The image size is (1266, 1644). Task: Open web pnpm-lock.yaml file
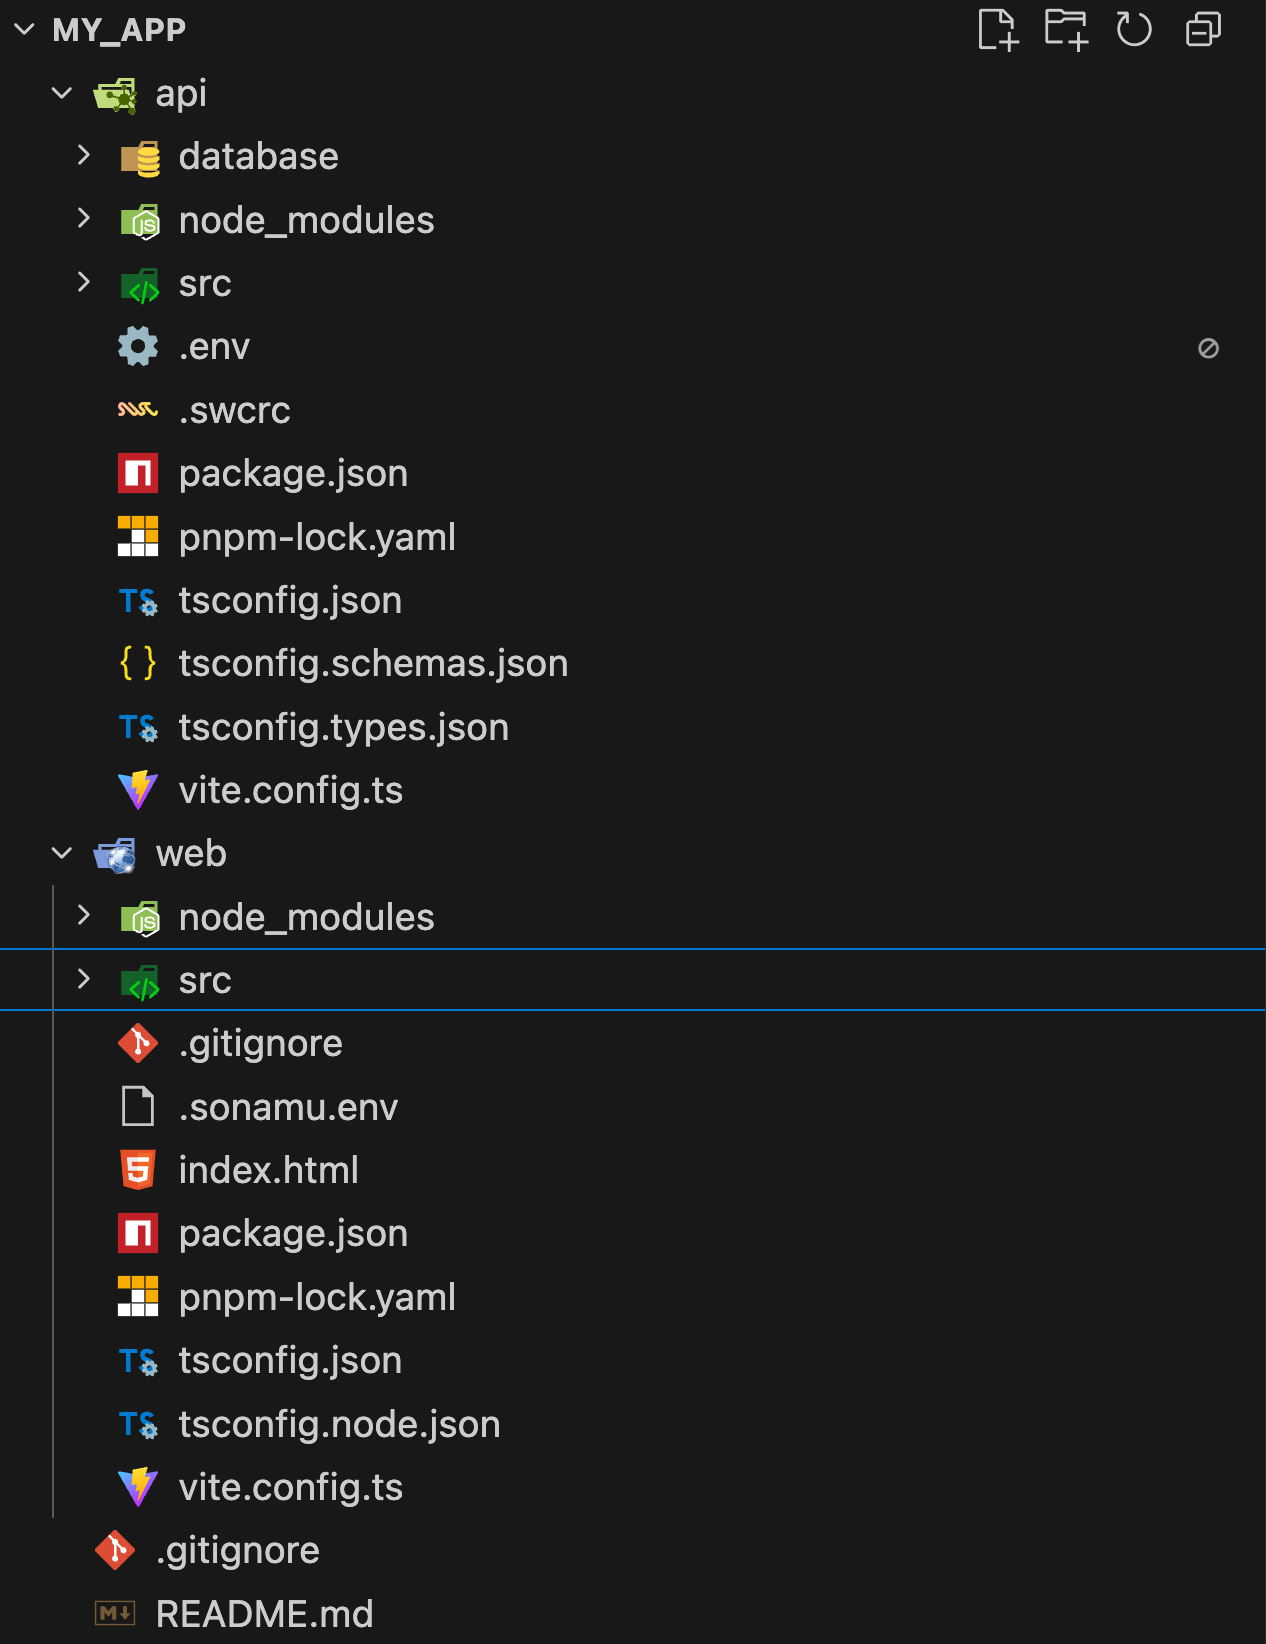[317, 1297]
